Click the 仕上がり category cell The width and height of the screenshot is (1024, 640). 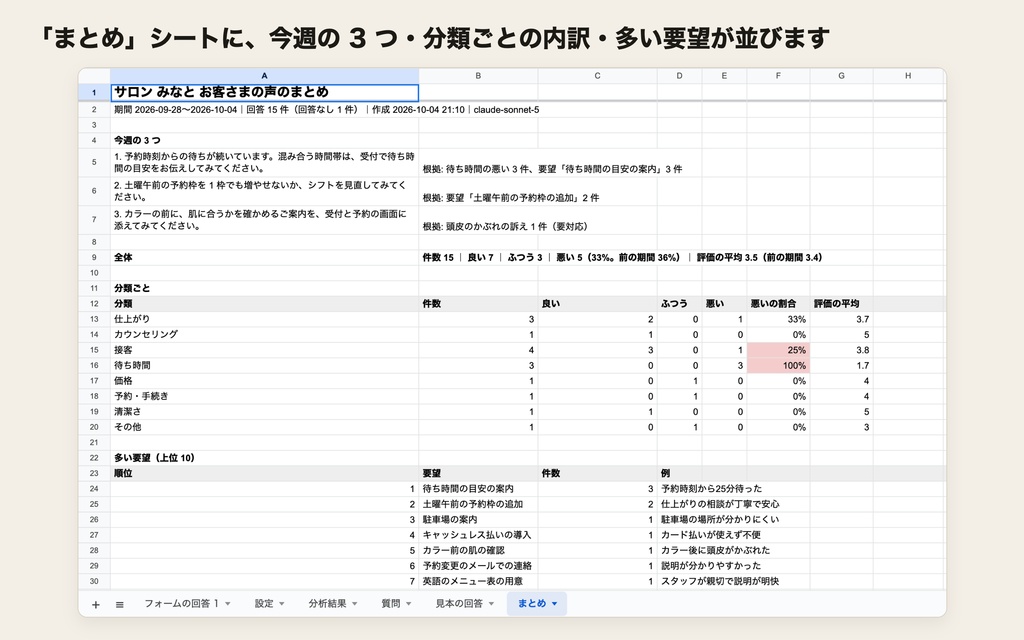click(264, 319)
